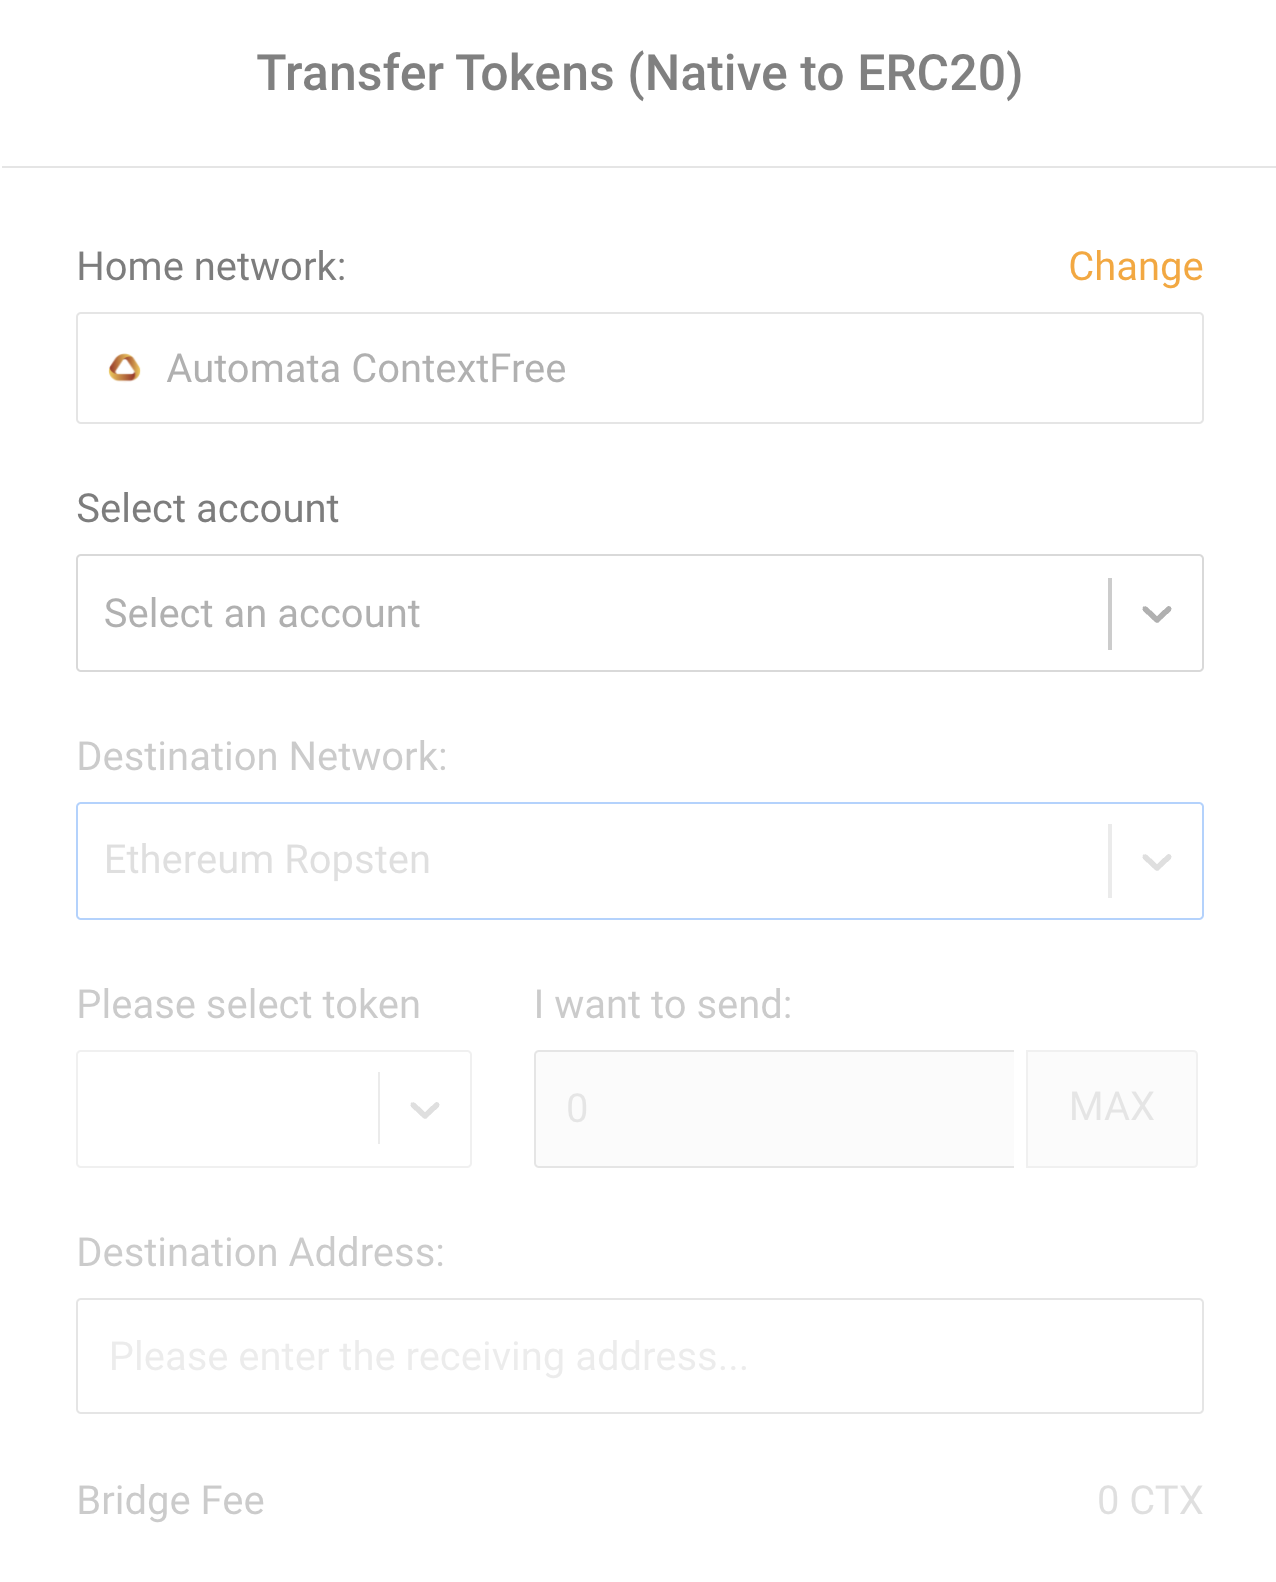The image size is (1276, 1582).
Task: Click the amount to send input field
Action: point(774,1109)
